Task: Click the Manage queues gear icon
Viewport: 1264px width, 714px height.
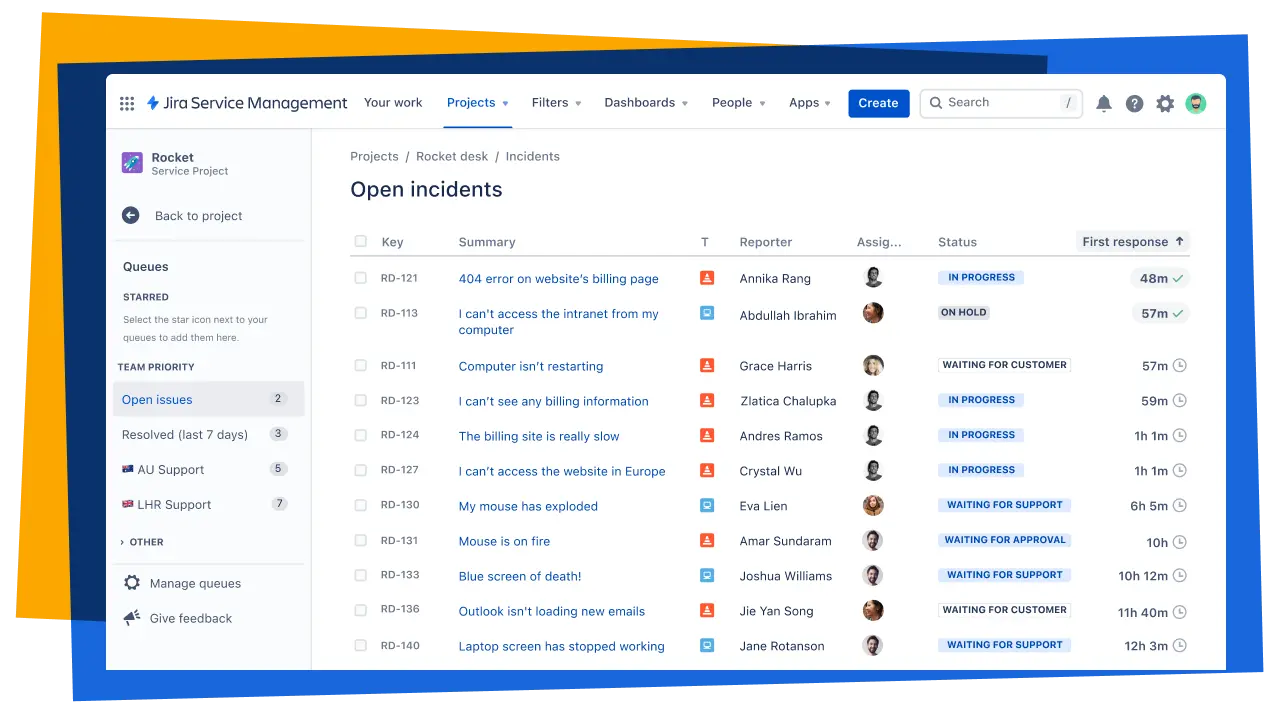Action: (x=132, y=583)
